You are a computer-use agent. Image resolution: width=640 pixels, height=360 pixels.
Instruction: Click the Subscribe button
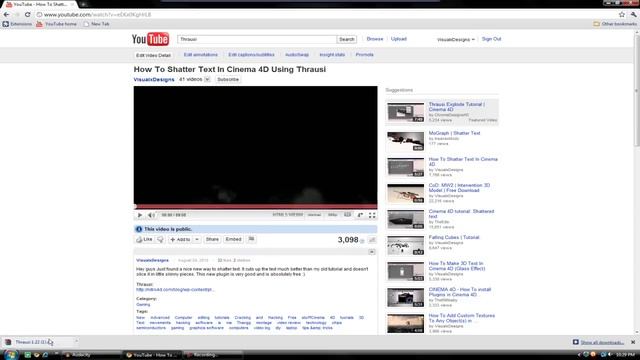click(x=228, y=80)
